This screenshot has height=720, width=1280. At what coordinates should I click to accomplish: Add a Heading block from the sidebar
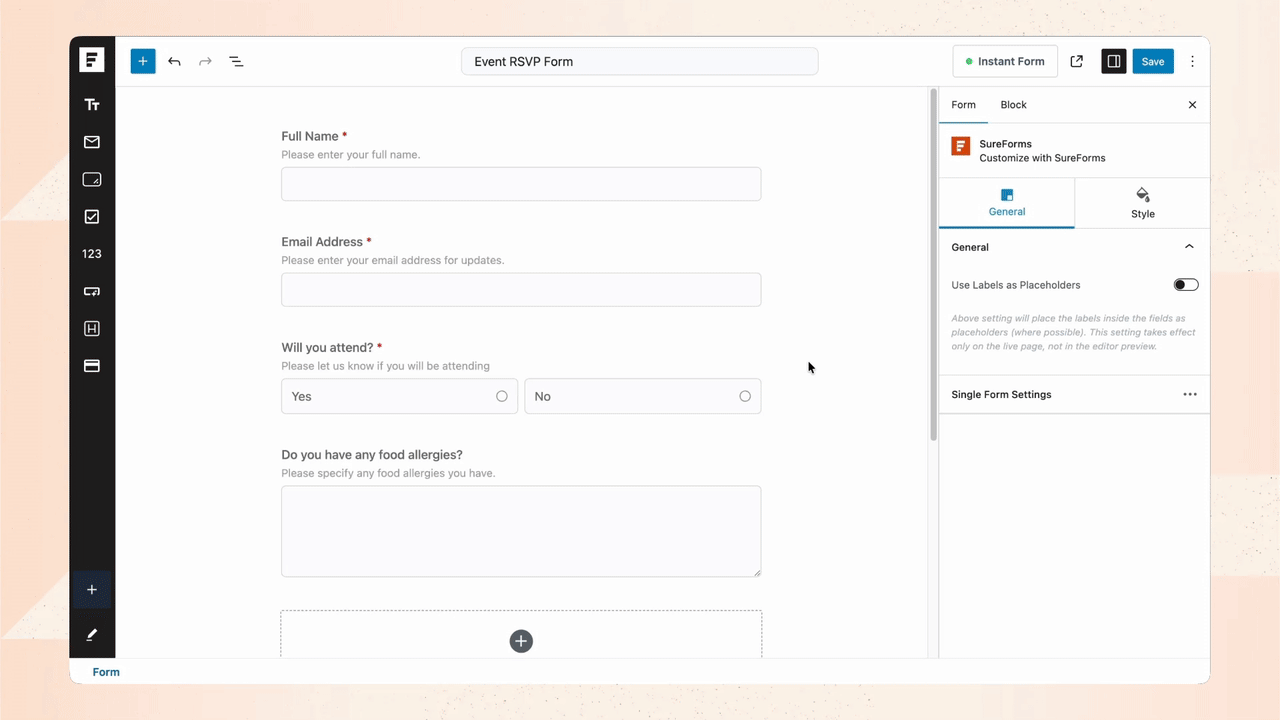click(92, 329)
